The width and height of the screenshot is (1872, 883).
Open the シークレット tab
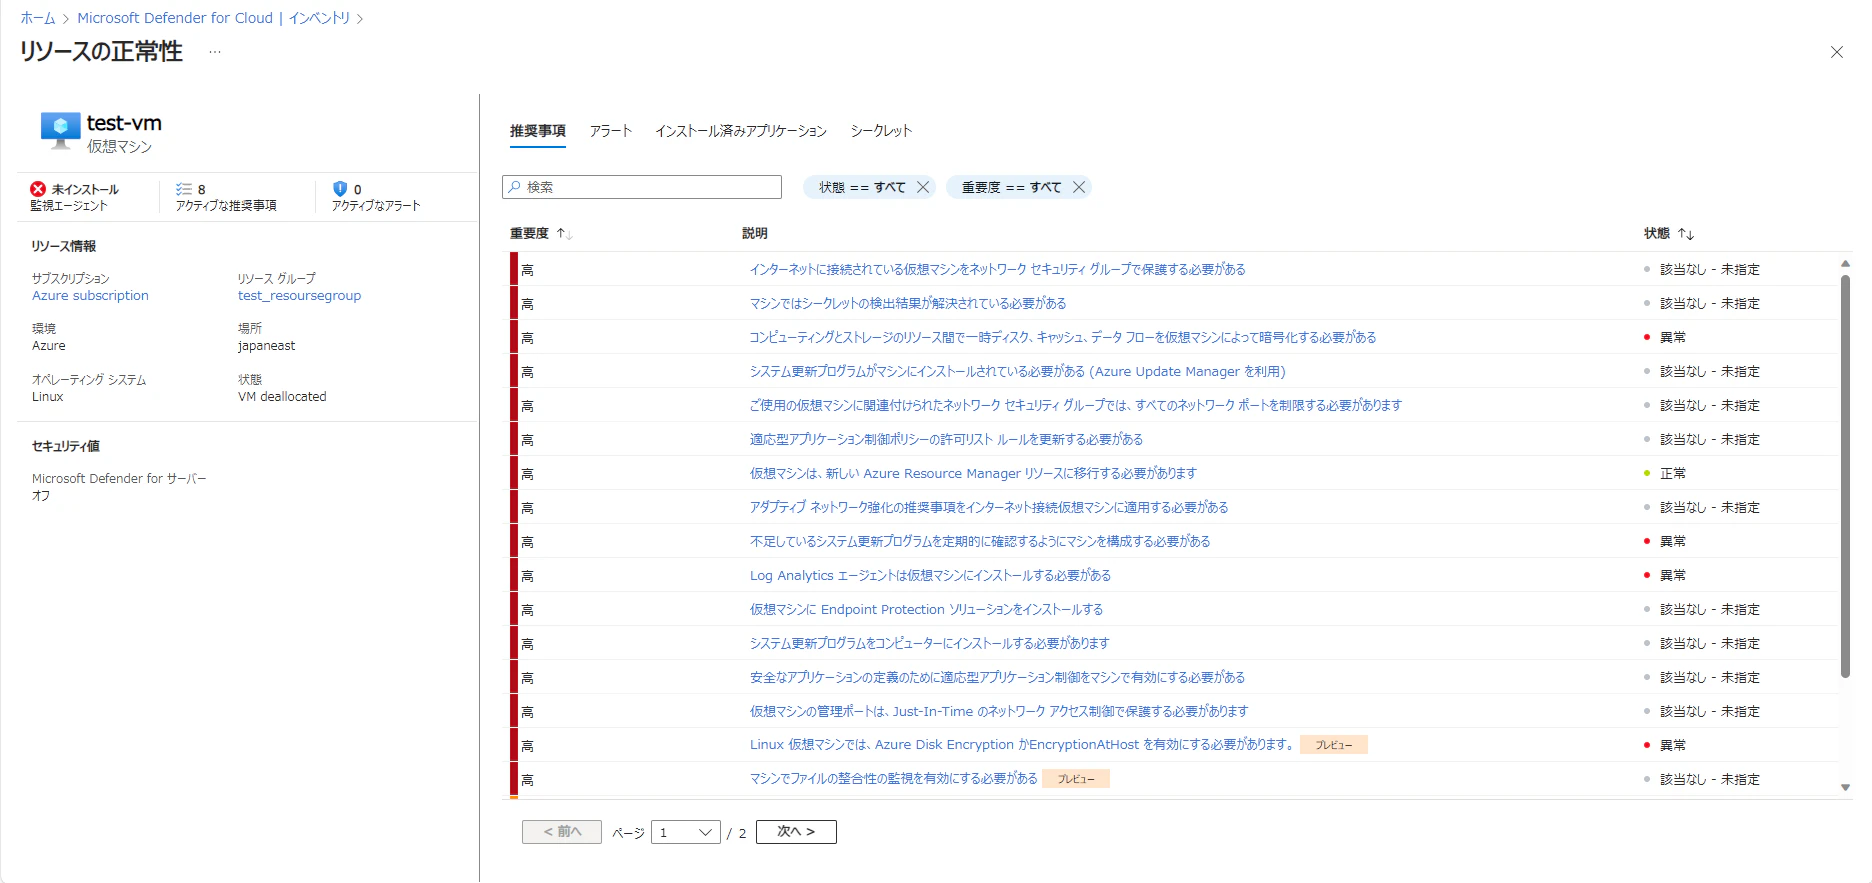pos(881,131)
